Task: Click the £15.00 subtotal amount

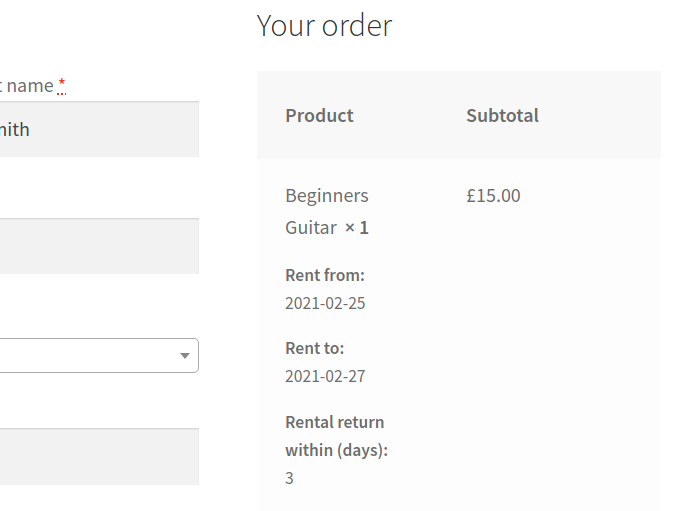Action: click(x=493, y=196)
